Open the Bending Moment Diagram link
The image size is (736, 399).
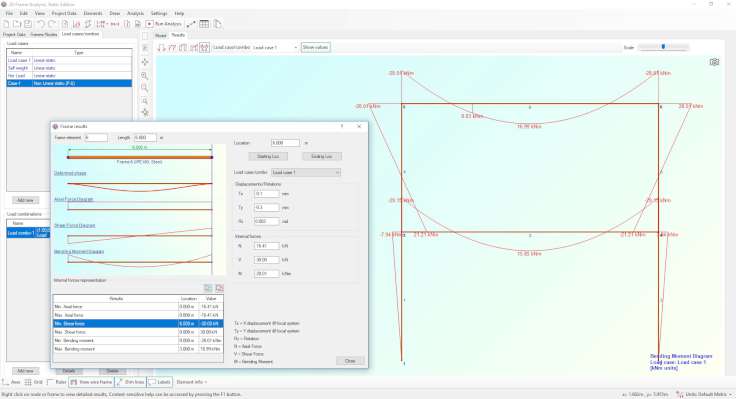coord(79,252)
